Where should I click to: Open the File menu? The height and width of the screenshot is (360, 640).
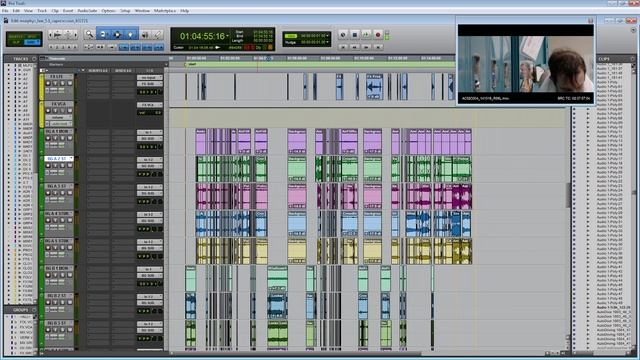tap(5, 11)
